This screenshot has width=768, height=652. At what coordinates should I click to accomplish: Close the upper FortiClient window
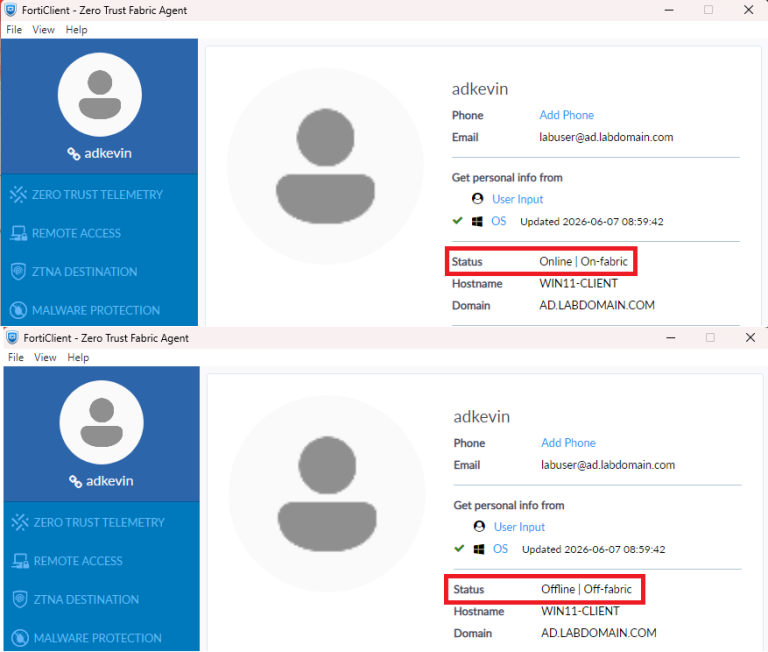748,10
